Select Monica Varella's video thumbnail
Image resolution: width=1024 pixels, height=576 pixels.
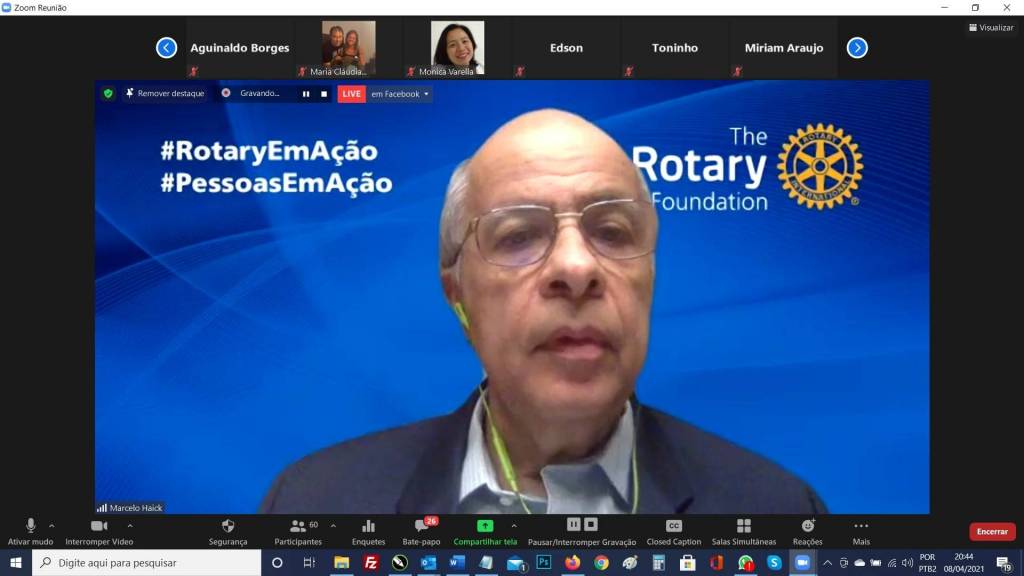pos(457,48)
